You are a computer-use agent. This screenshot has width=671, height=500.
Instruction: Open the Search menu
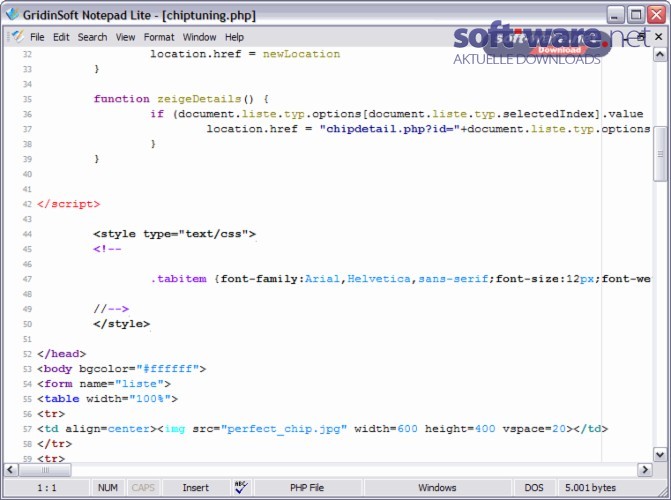tap(92, 37)
